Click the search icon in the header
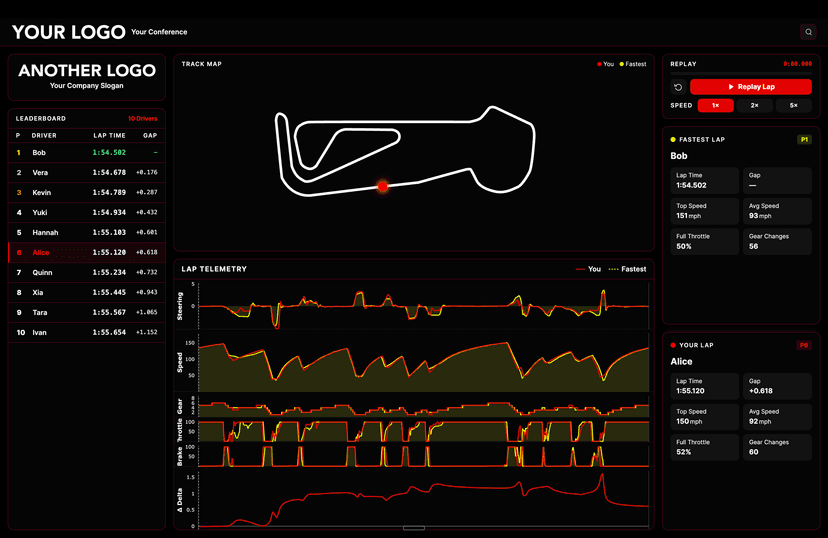Screen dimensions: 828x538 pos(808,32)
